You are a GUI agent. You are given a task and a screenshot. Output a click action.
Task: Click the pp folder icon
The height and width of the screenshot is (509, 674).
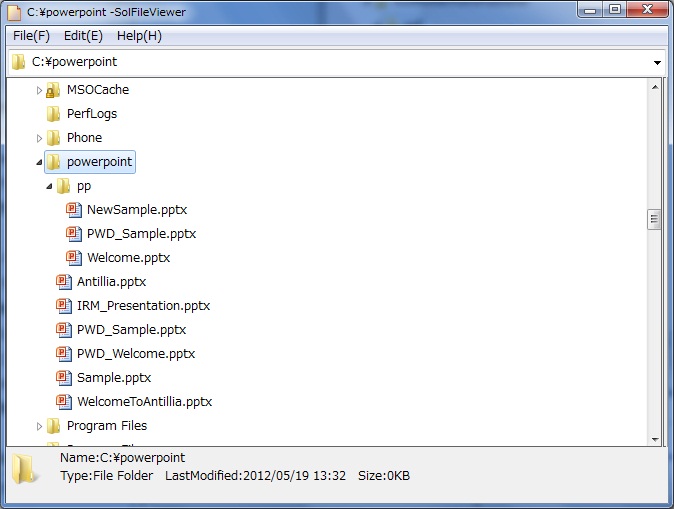[63, 186]
